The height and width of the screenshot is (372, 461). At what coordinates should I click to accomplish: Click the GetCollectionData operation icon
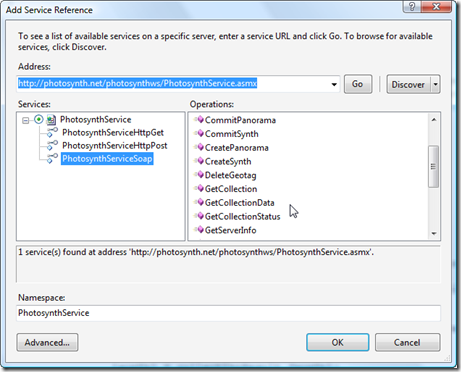(200, 202)
